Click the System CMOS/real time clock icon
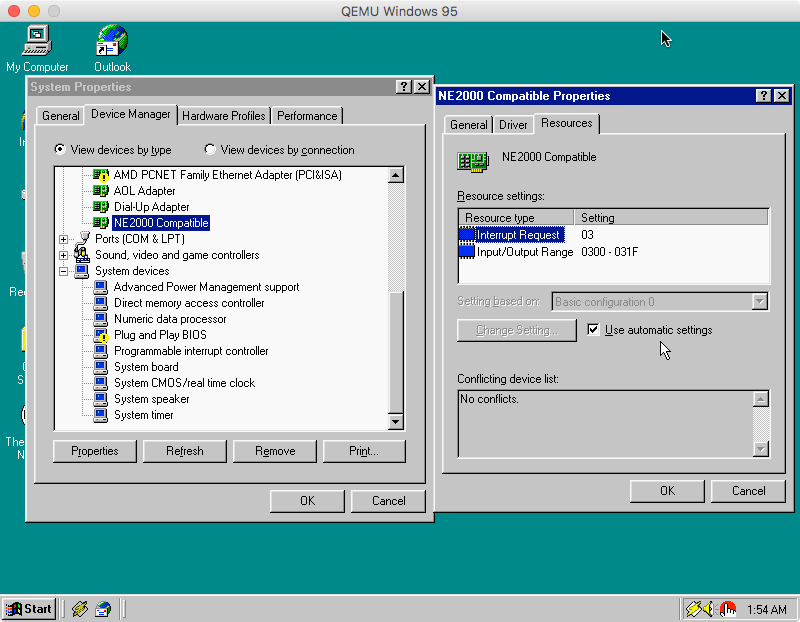The height and width of the screenshot is (622, 800). coord(101,383)
